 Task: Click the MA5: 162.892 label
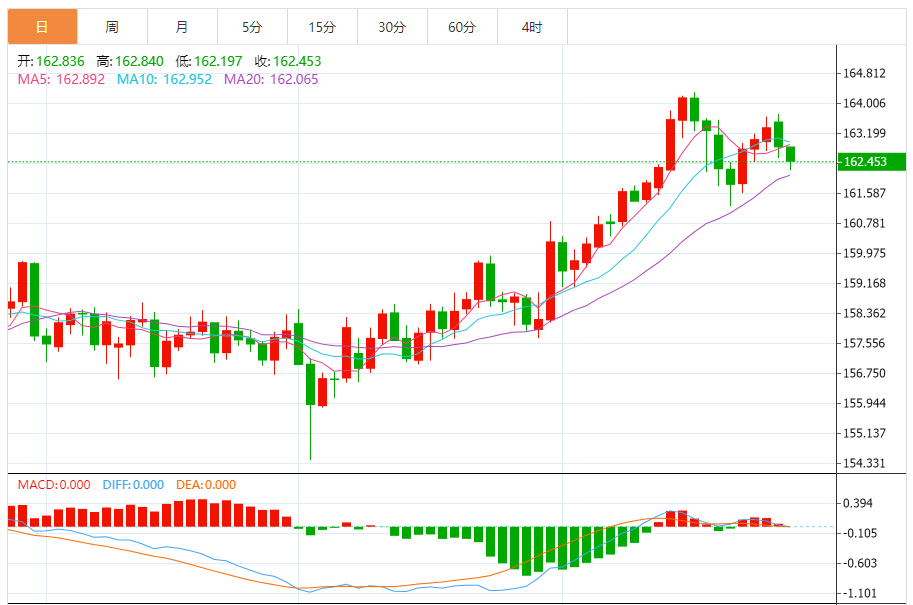61,79
